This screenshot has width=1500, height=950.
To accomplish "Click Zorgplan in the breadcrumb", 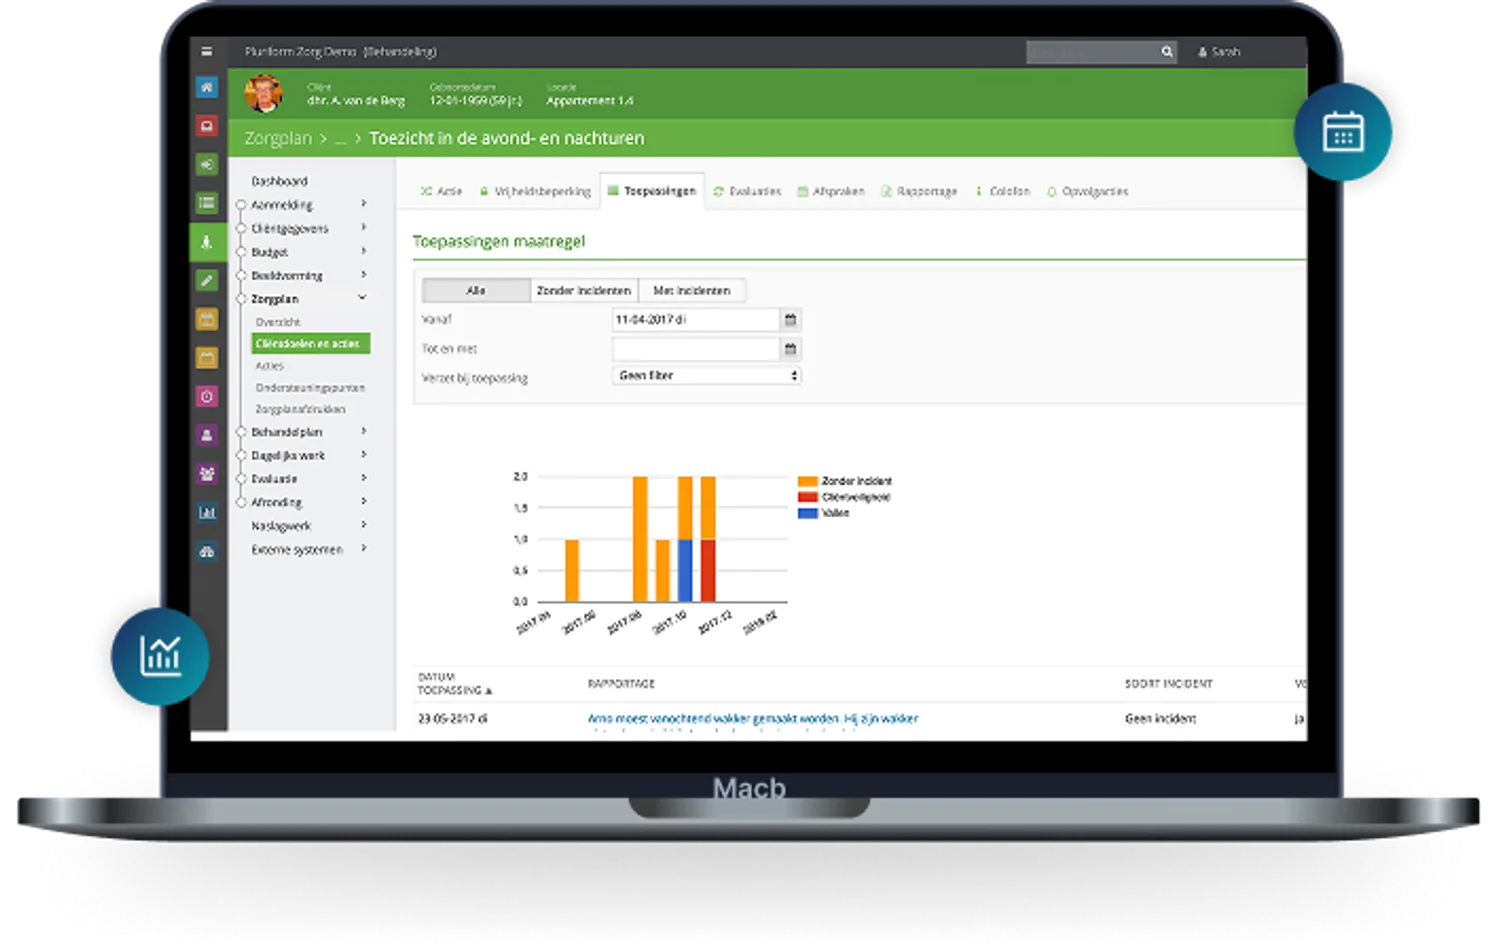I will [278, 139].
